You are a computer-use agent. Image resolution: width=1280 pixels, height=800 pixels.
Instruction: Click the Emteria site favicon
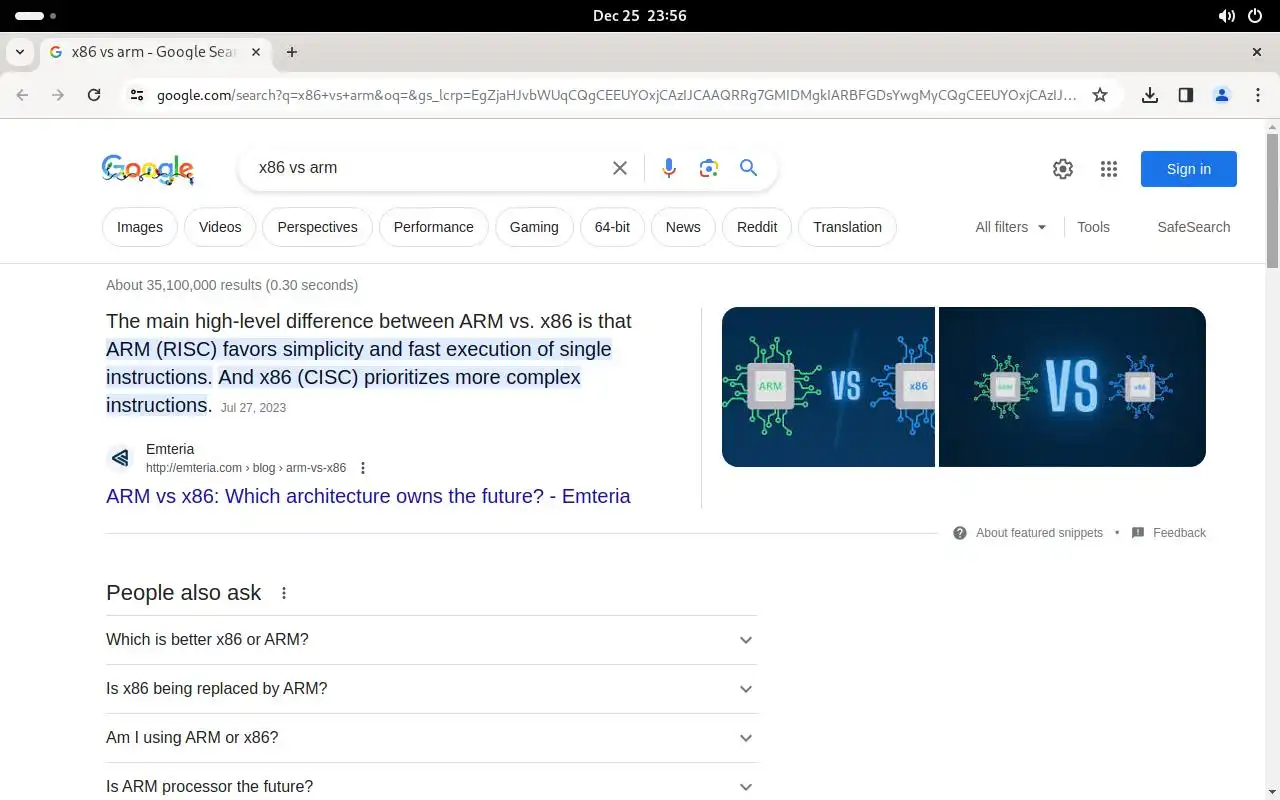[120, 458]
